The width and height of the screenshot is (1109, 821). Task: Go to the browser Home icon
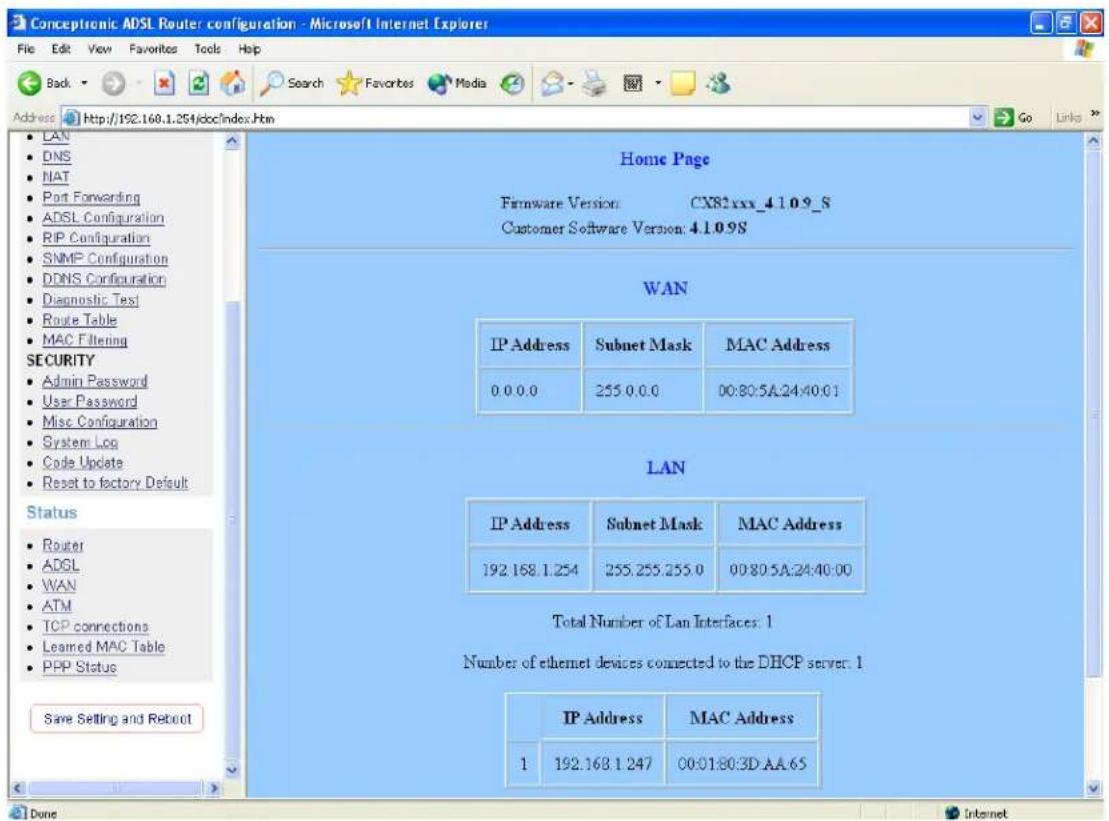pos(233,83)
